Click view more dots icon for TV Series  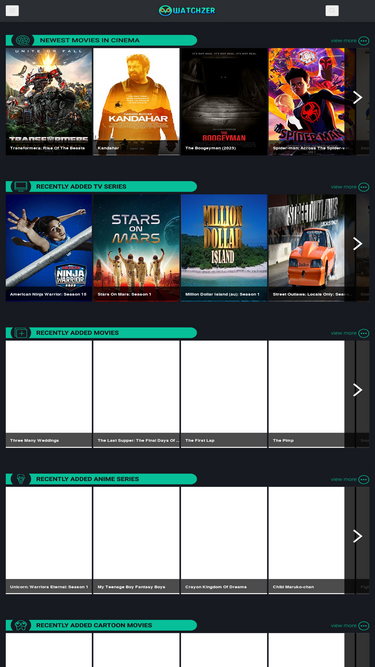pos(364,187)
